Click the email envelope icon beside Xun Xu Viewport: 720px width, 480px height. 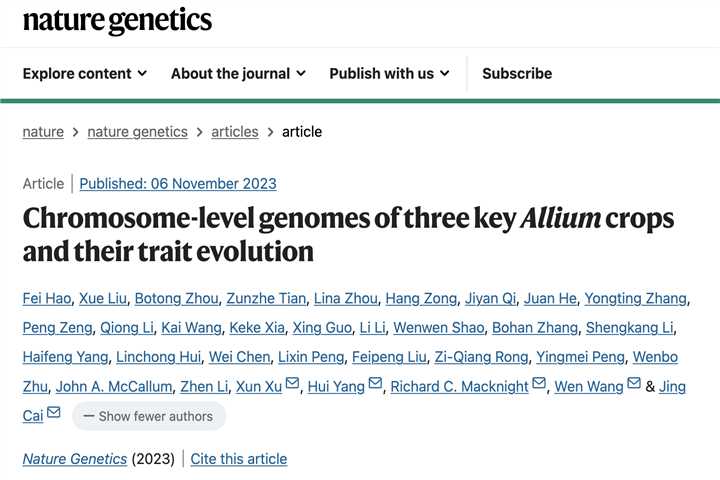pos(292,383)
